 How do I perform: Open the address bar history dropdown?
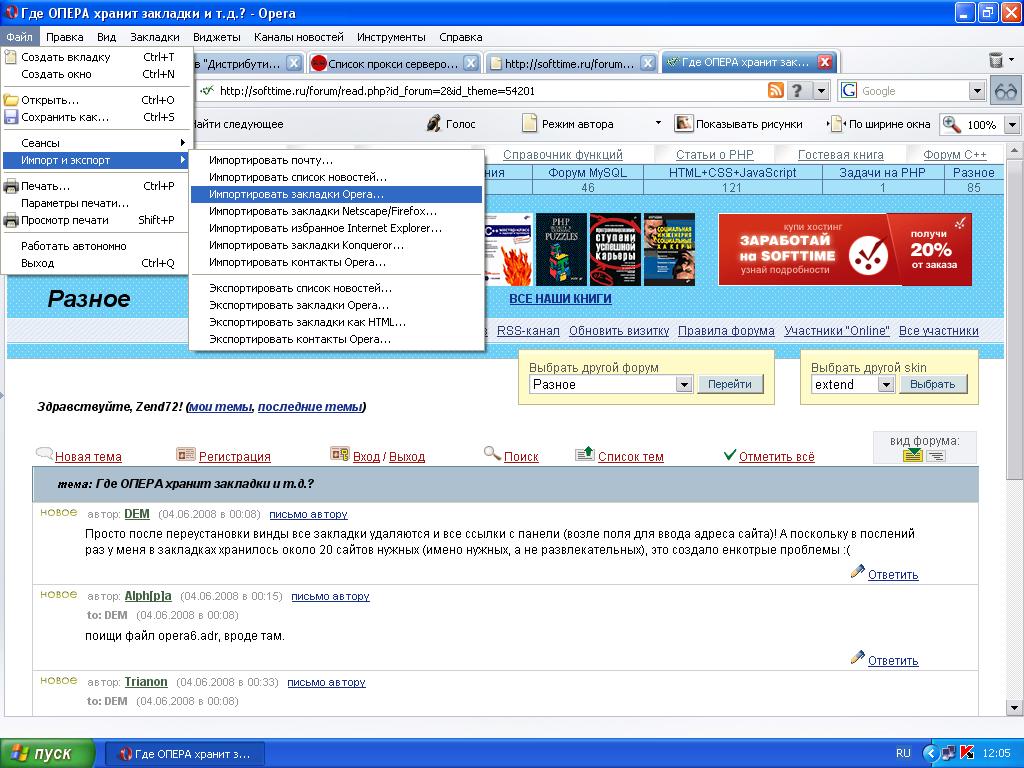pos(822,91)
